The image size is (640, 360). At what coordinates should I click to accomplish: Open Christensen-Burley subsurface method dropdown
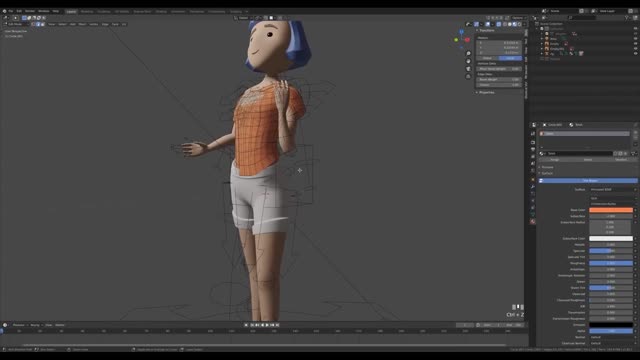tap(612, 204)
